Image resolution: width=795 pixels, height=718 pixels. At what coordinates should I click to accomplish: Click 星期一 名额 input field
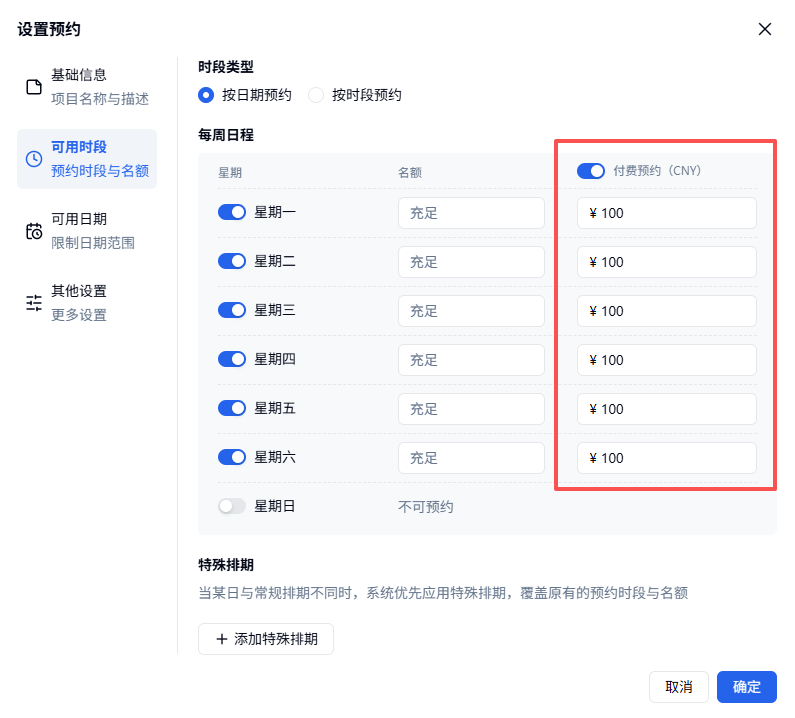coord(471,213)
